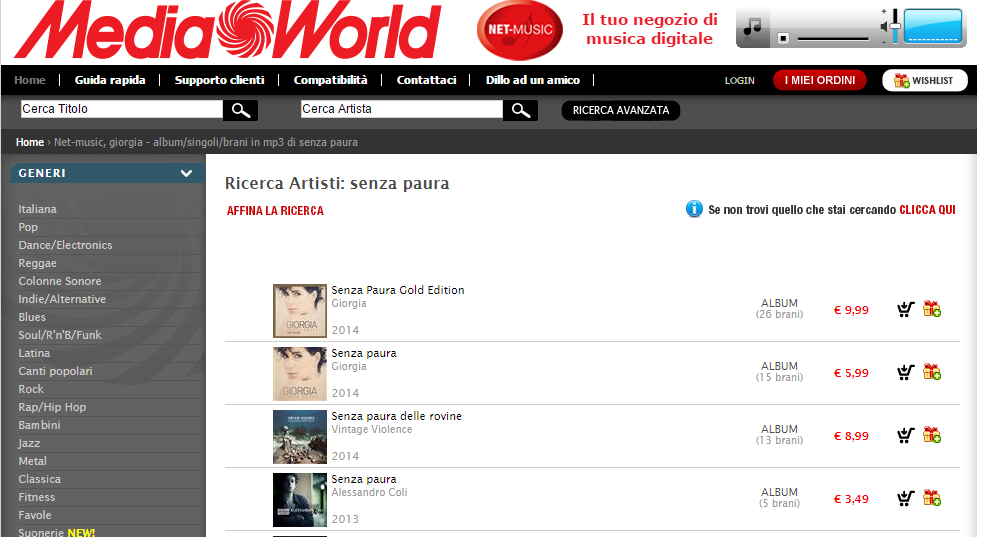Select the Reggae genre
Image resolution: width=986 pixels, height=538 pixels.
(37, 263)
